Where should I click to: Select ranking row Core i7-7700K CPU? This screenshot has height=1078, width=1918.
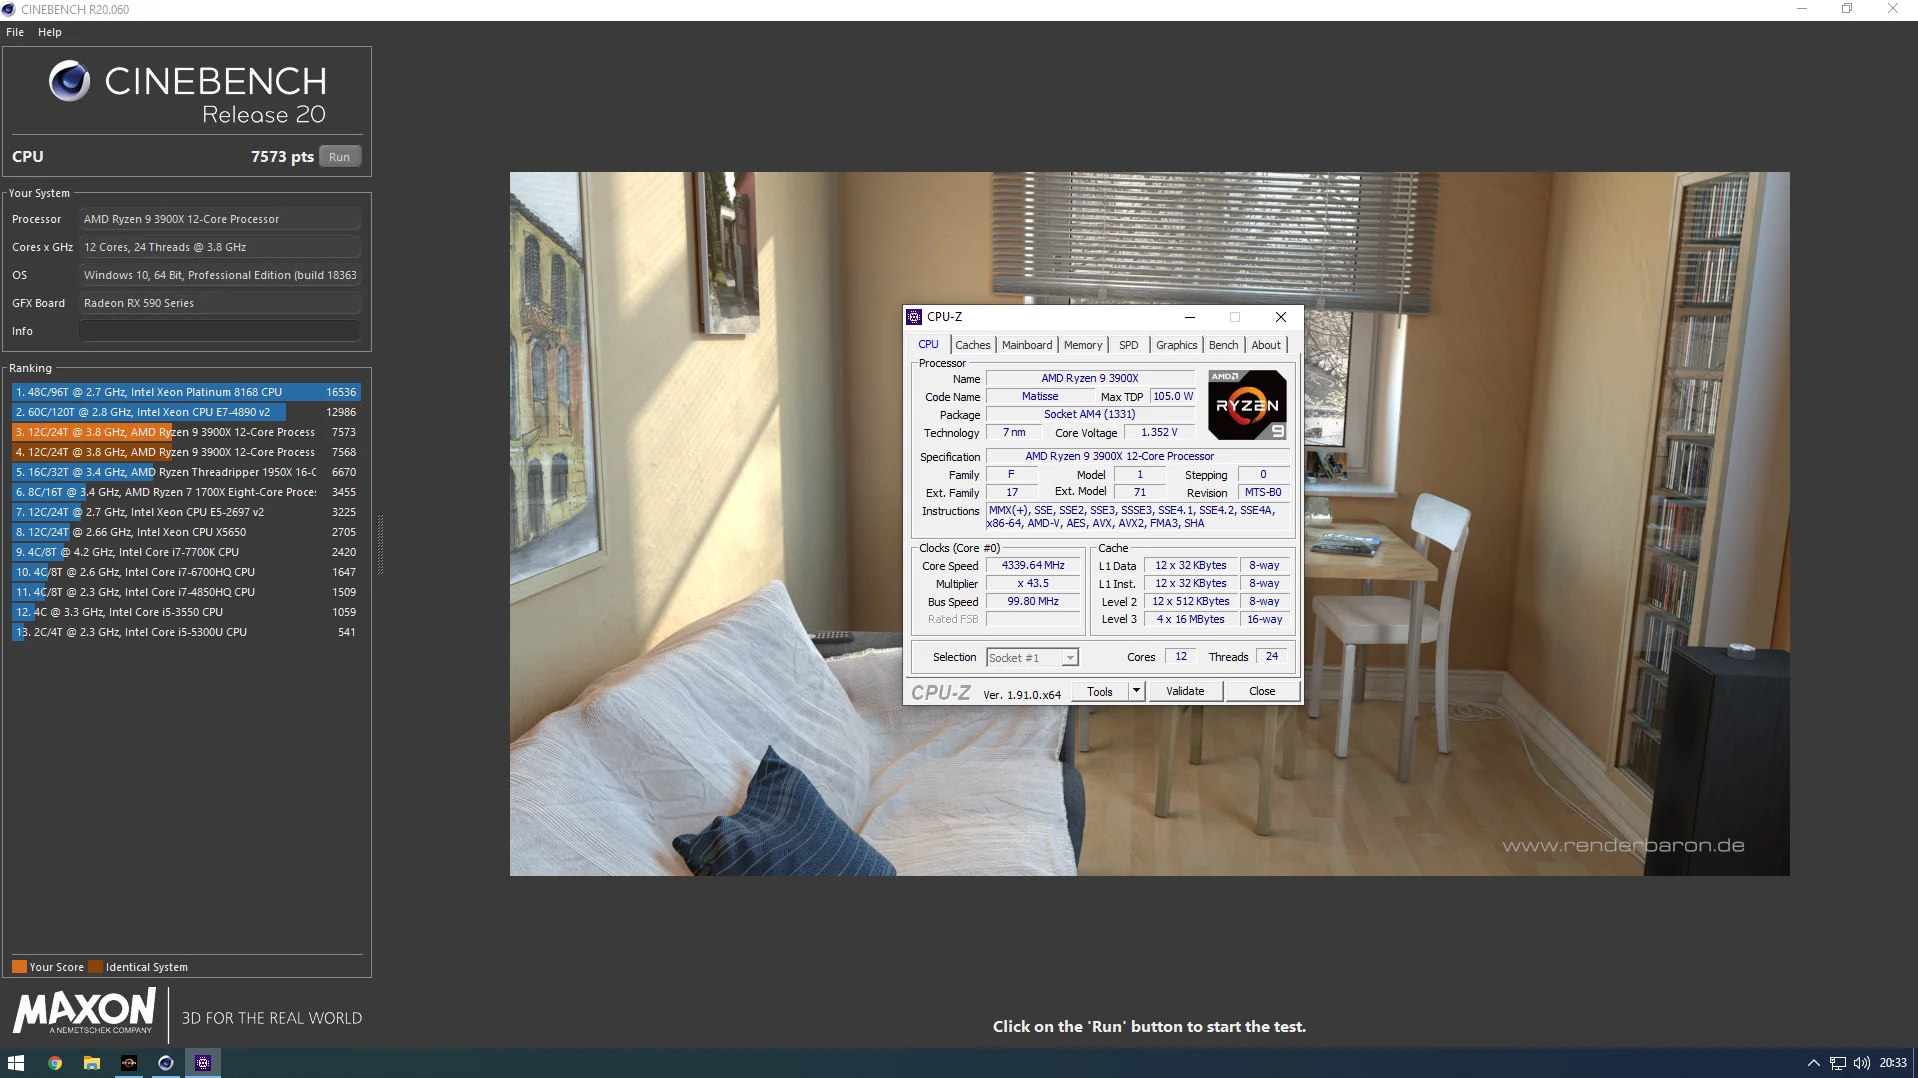(186, 552)
